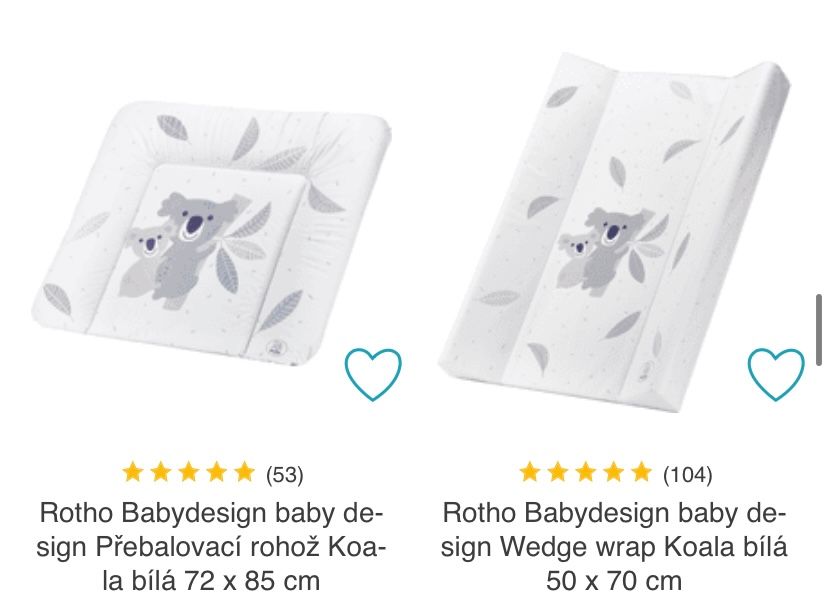Toggle wishlist heart for Wedge wrap Koala

pyautogui.click(x=776, y=374)
